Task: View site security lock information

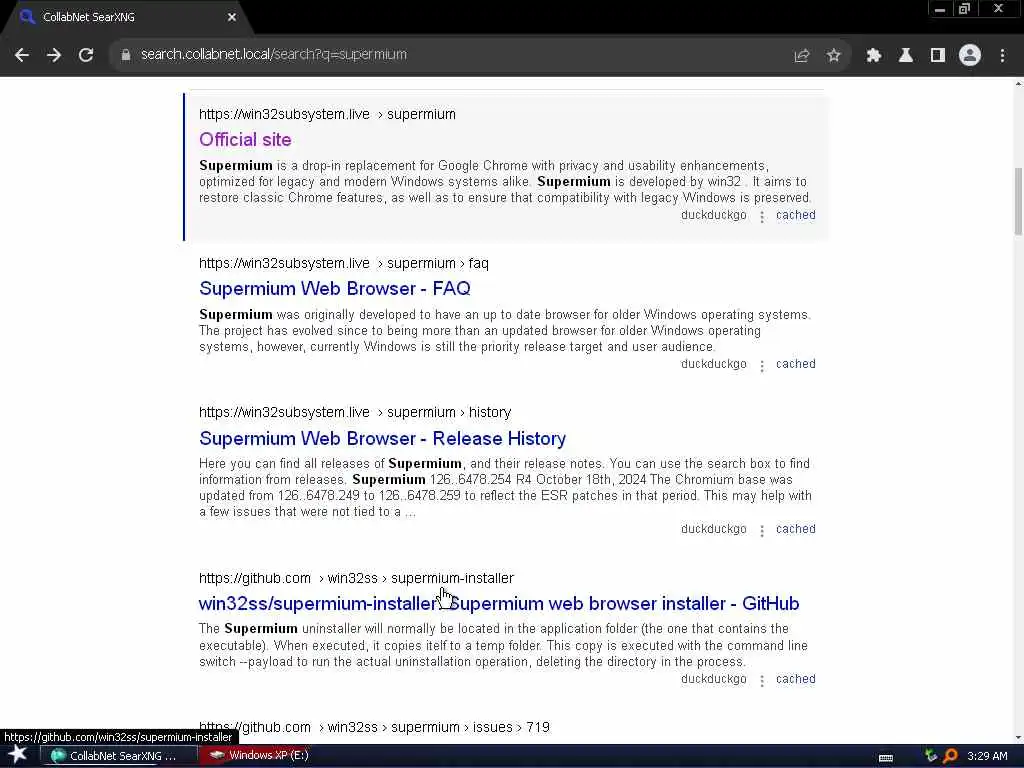Action: point(125,56)
